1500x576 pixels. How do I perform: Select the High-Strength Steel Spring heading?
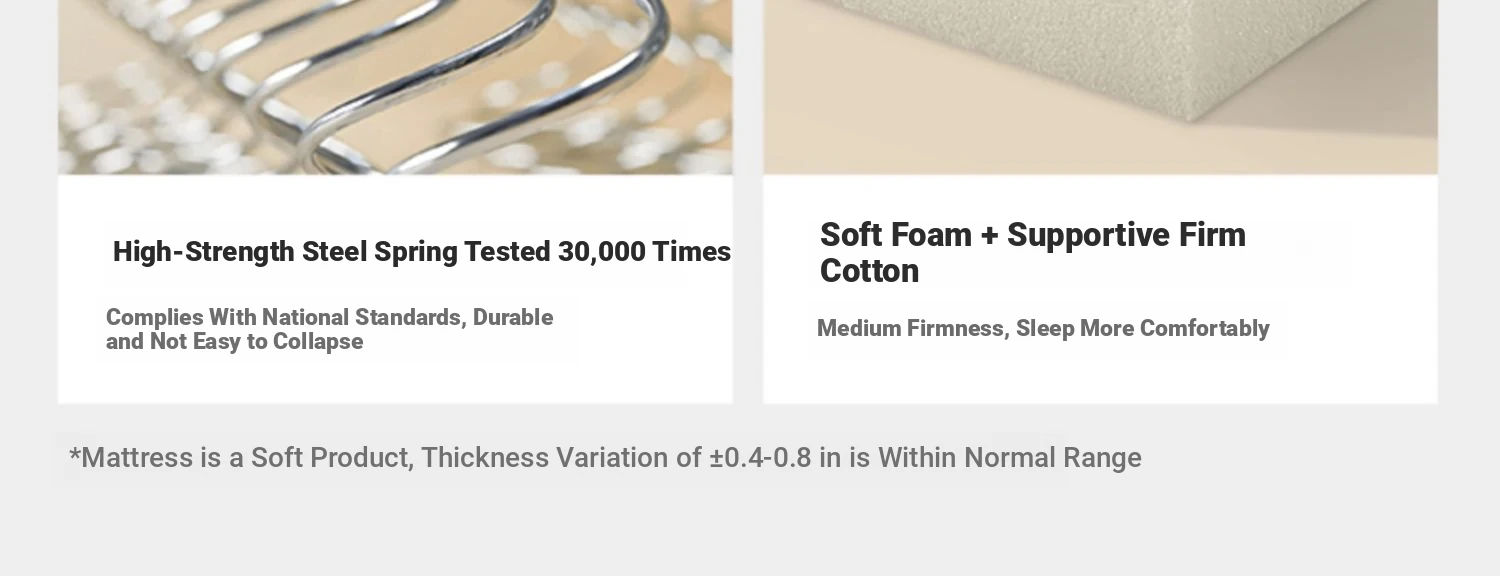(422, 252)
